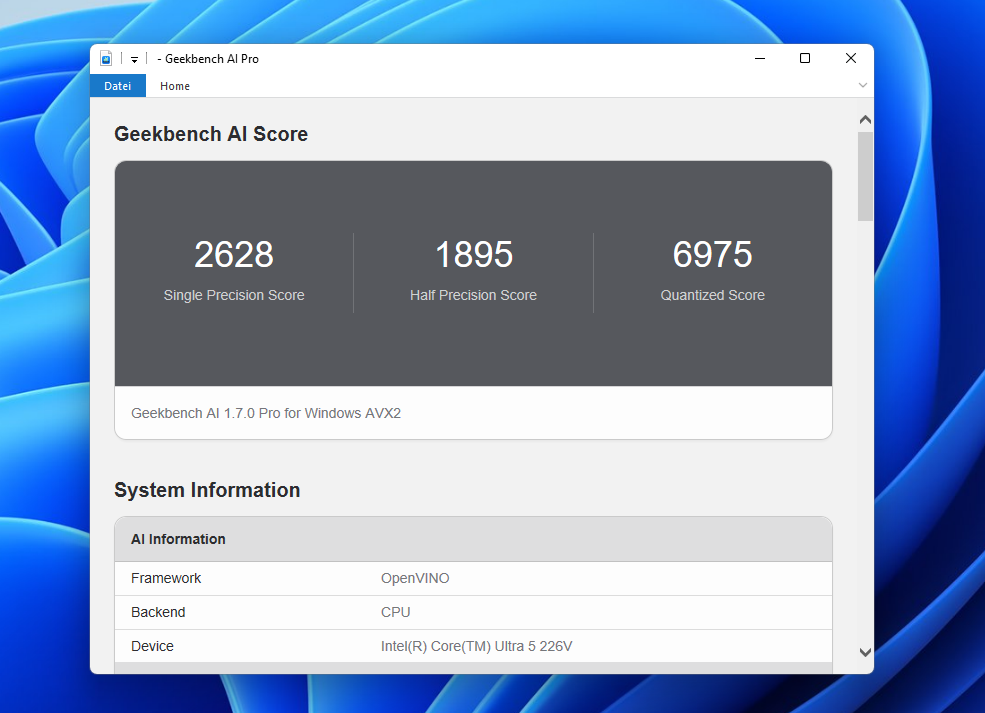Image resolution: width=985 pixels, height=713 pixels.
Task: Expand the ribbon using the chevron
Action: tap(863, 85)
